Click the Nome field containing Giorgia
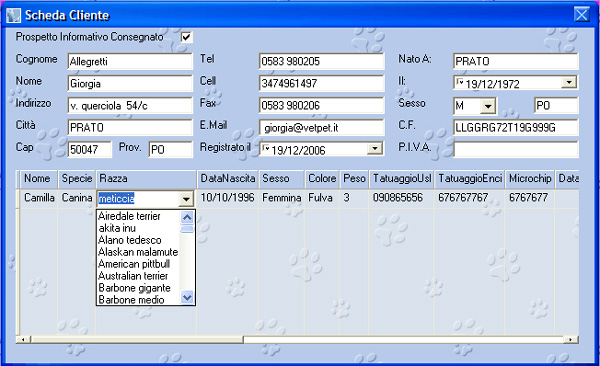The width and height of the screenshot is (600, 366). pyautogui.click(x=130, y=83)
